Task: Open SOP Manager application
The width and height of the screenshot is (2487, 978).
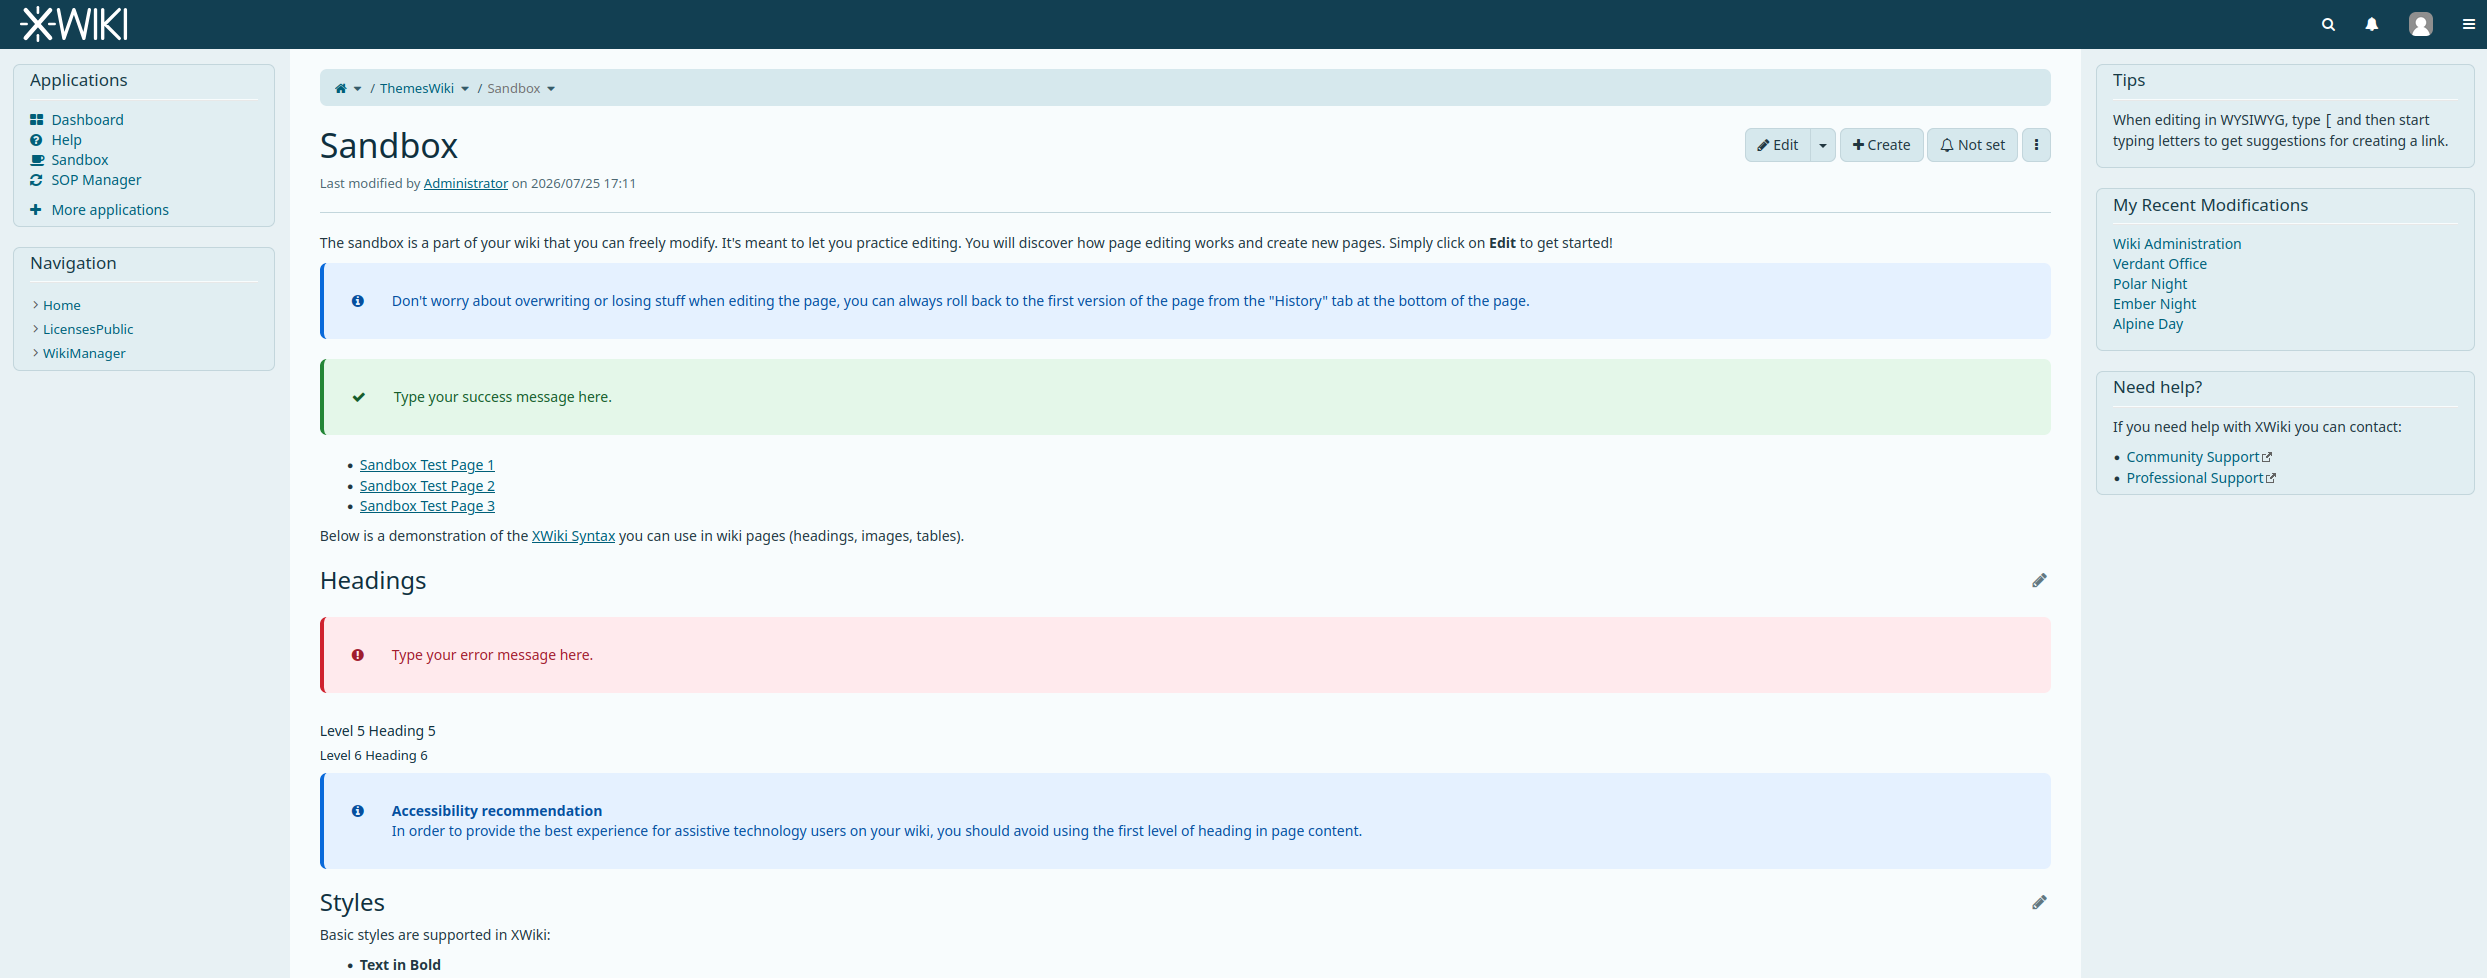Action: tap(96, 180)
